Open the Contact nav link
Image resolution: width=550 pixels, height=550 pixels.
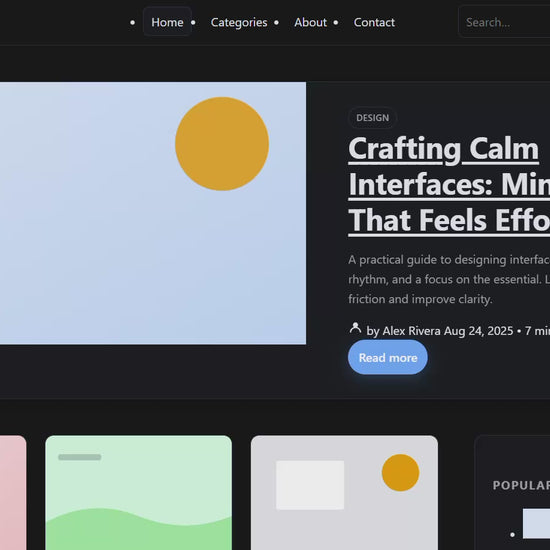point(374,22)
